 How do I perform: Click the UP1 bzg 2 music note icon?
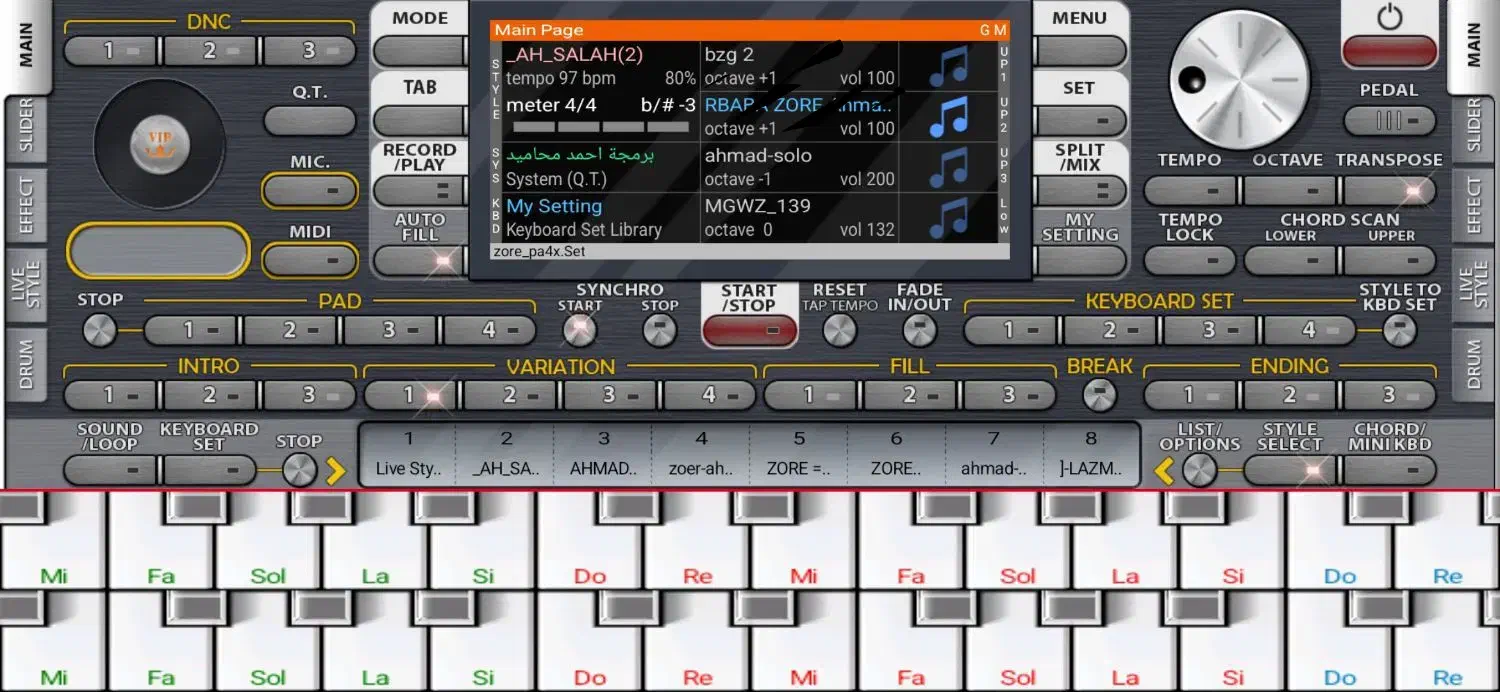click(947, 66)
